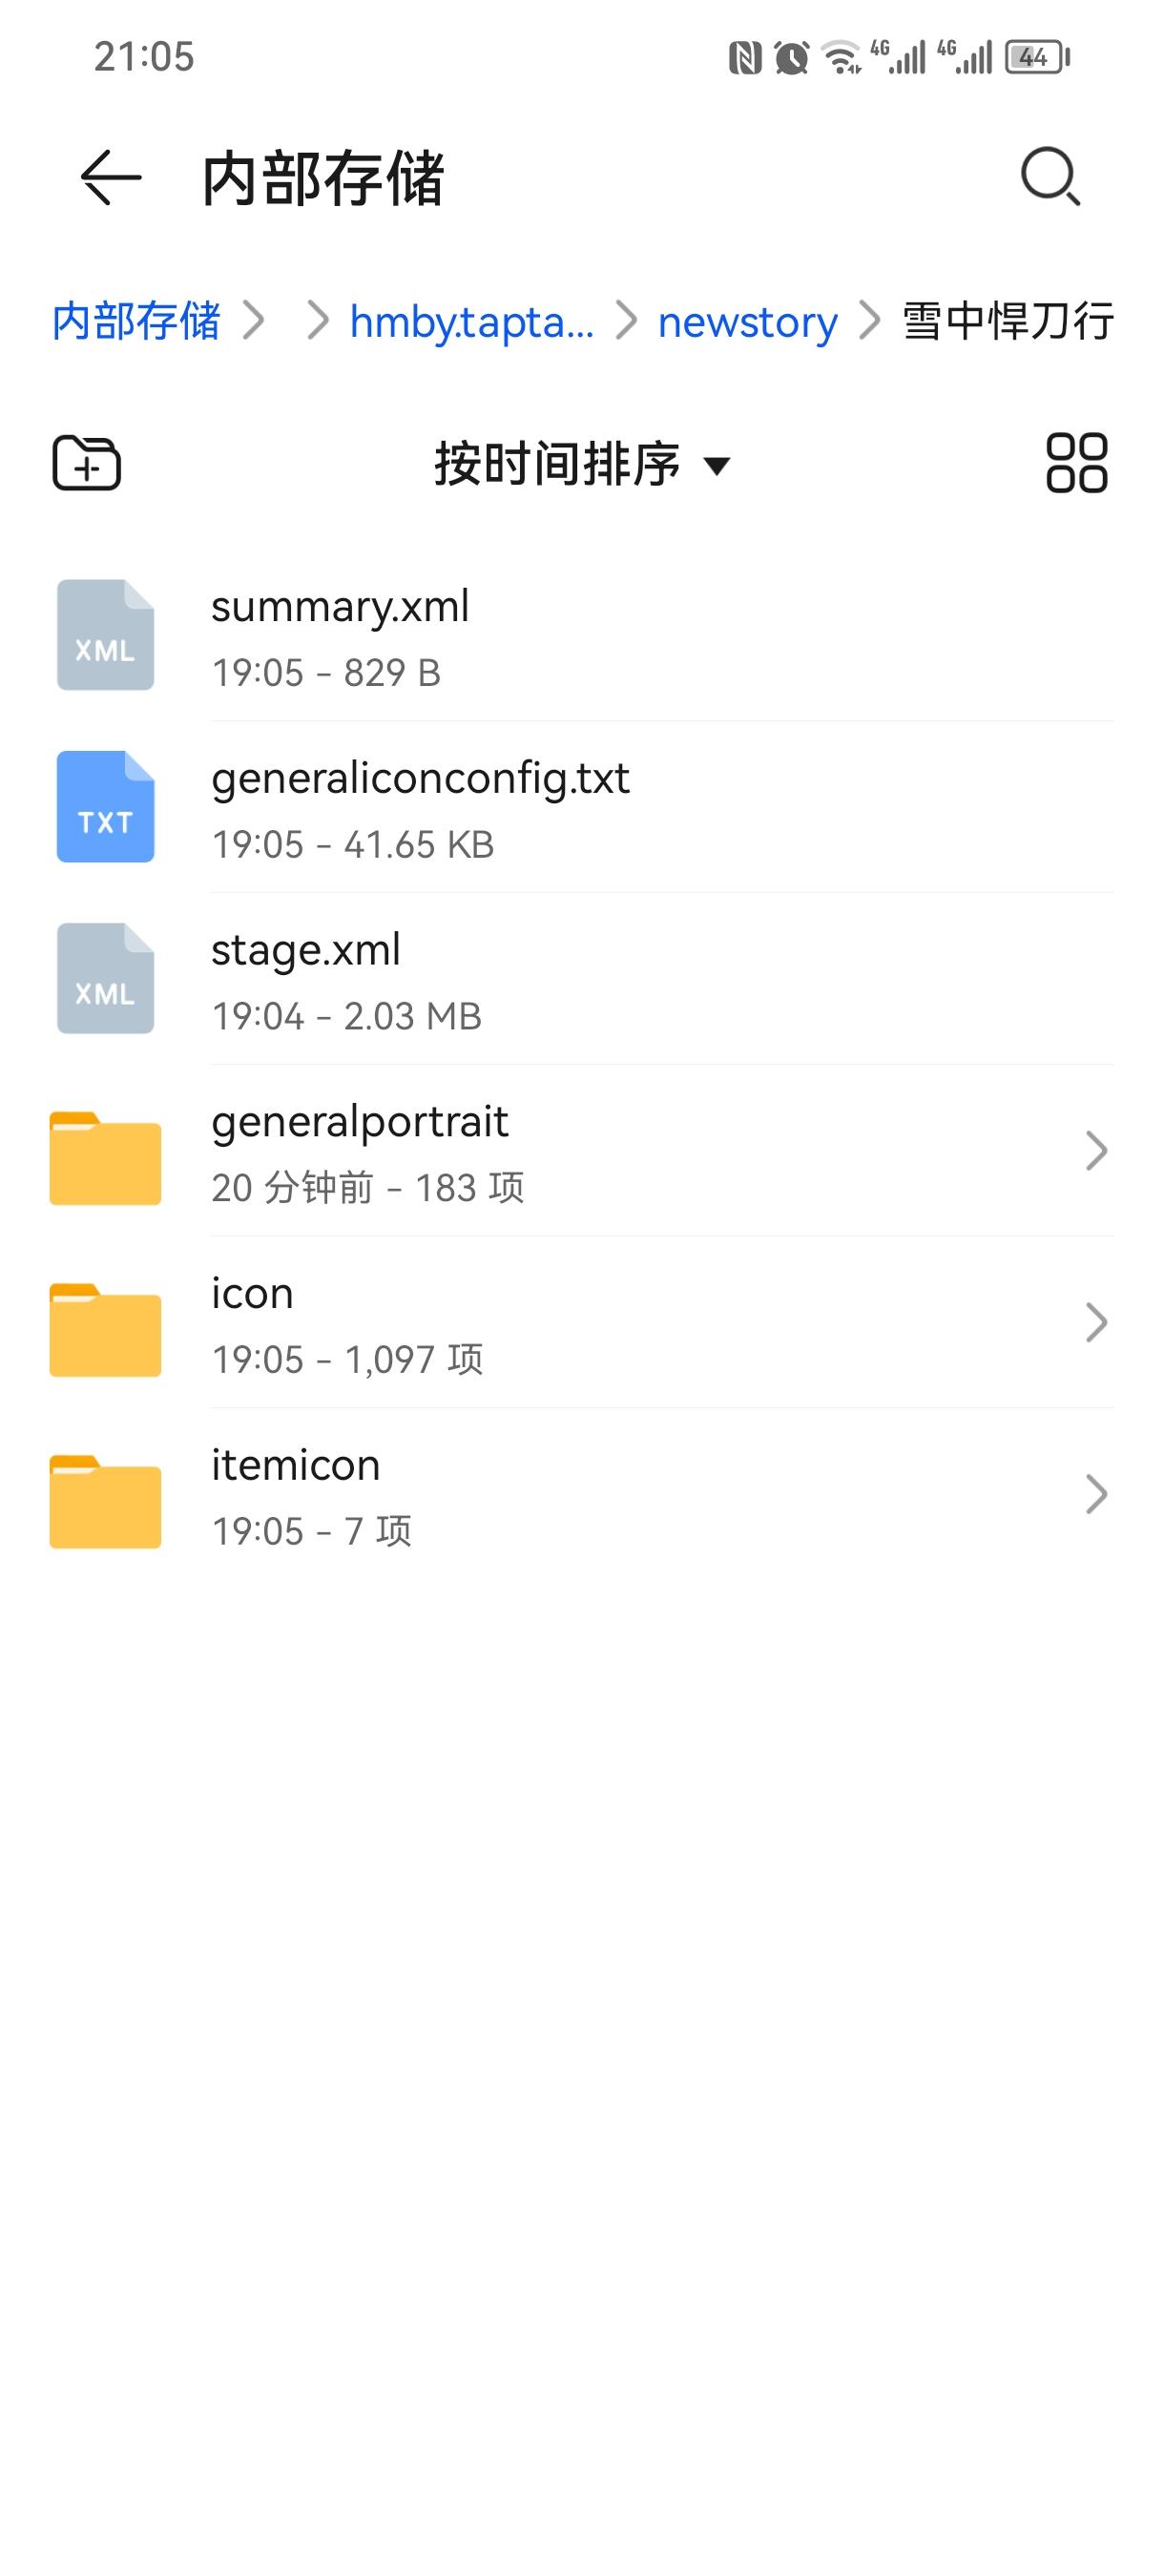
Task: Open the generaliconconfig.txt TXT icon
Action: tap(105, 807)
